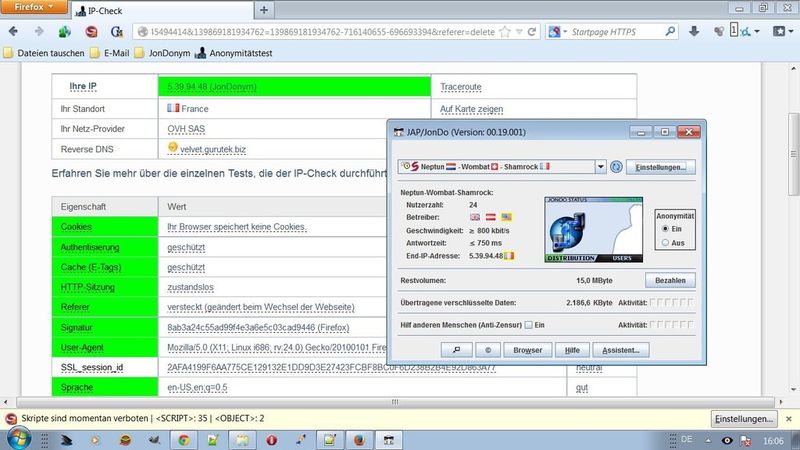The image size is (800, 450).
Task: Click the DE keyboard language indicator
Action: pos(686,439)
